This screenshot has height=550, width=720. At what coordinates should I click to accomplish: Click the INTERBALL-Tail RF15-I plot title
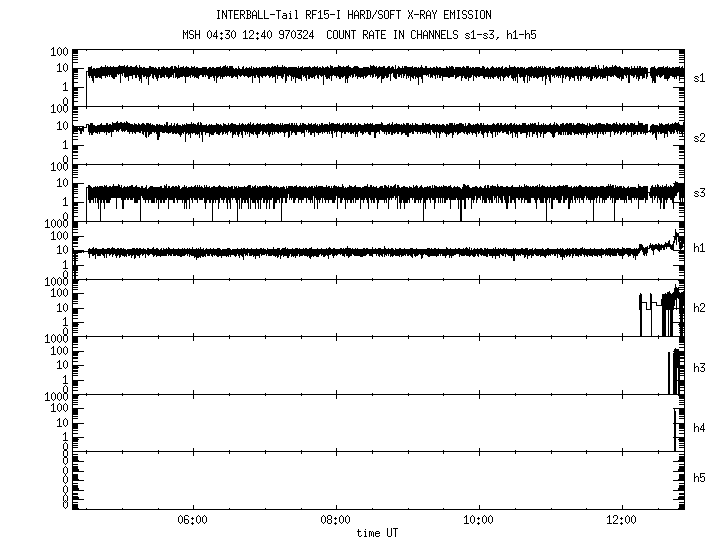353,15
